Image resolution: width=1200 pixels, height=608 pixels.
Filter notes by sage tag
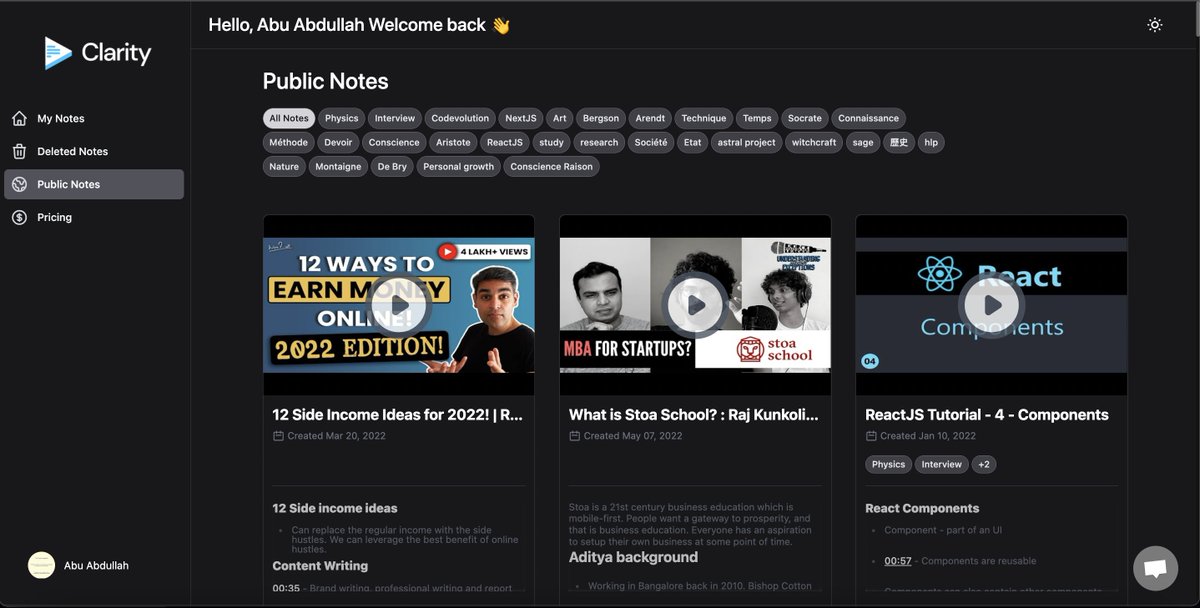point(863,142)
